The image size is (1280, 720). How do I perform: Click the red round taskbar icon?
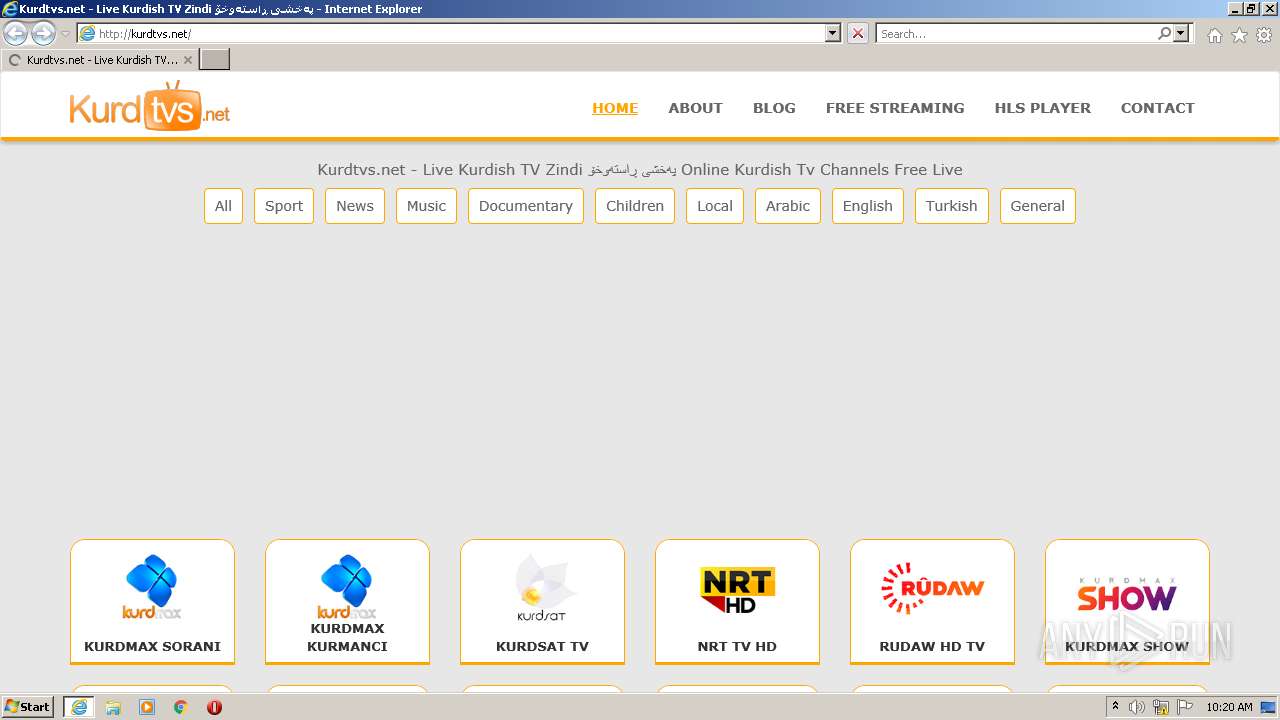pyautogui.click(x=214, y=707)
